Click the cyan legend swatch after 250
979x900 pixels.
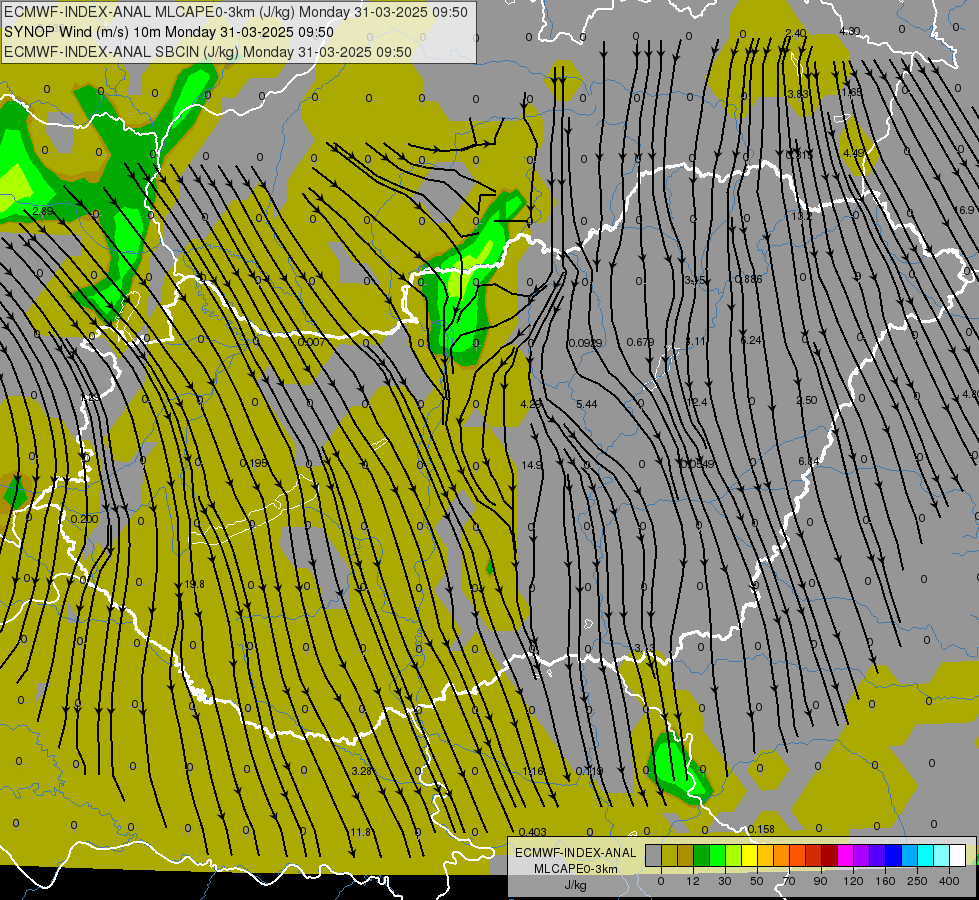click(x=926, y=855)
